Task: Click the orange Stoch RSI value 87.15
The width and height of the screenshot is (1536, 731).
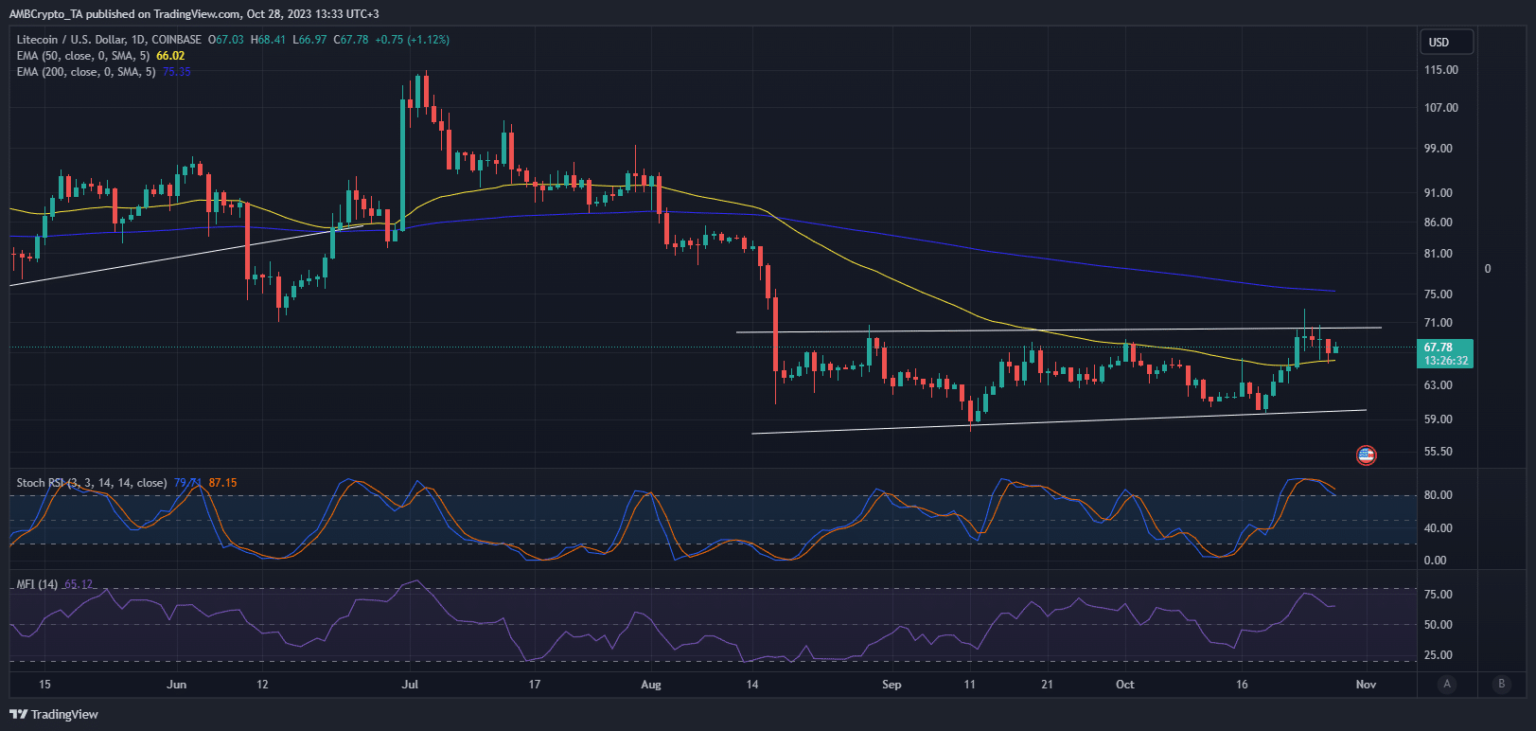Action: [223, 483]
